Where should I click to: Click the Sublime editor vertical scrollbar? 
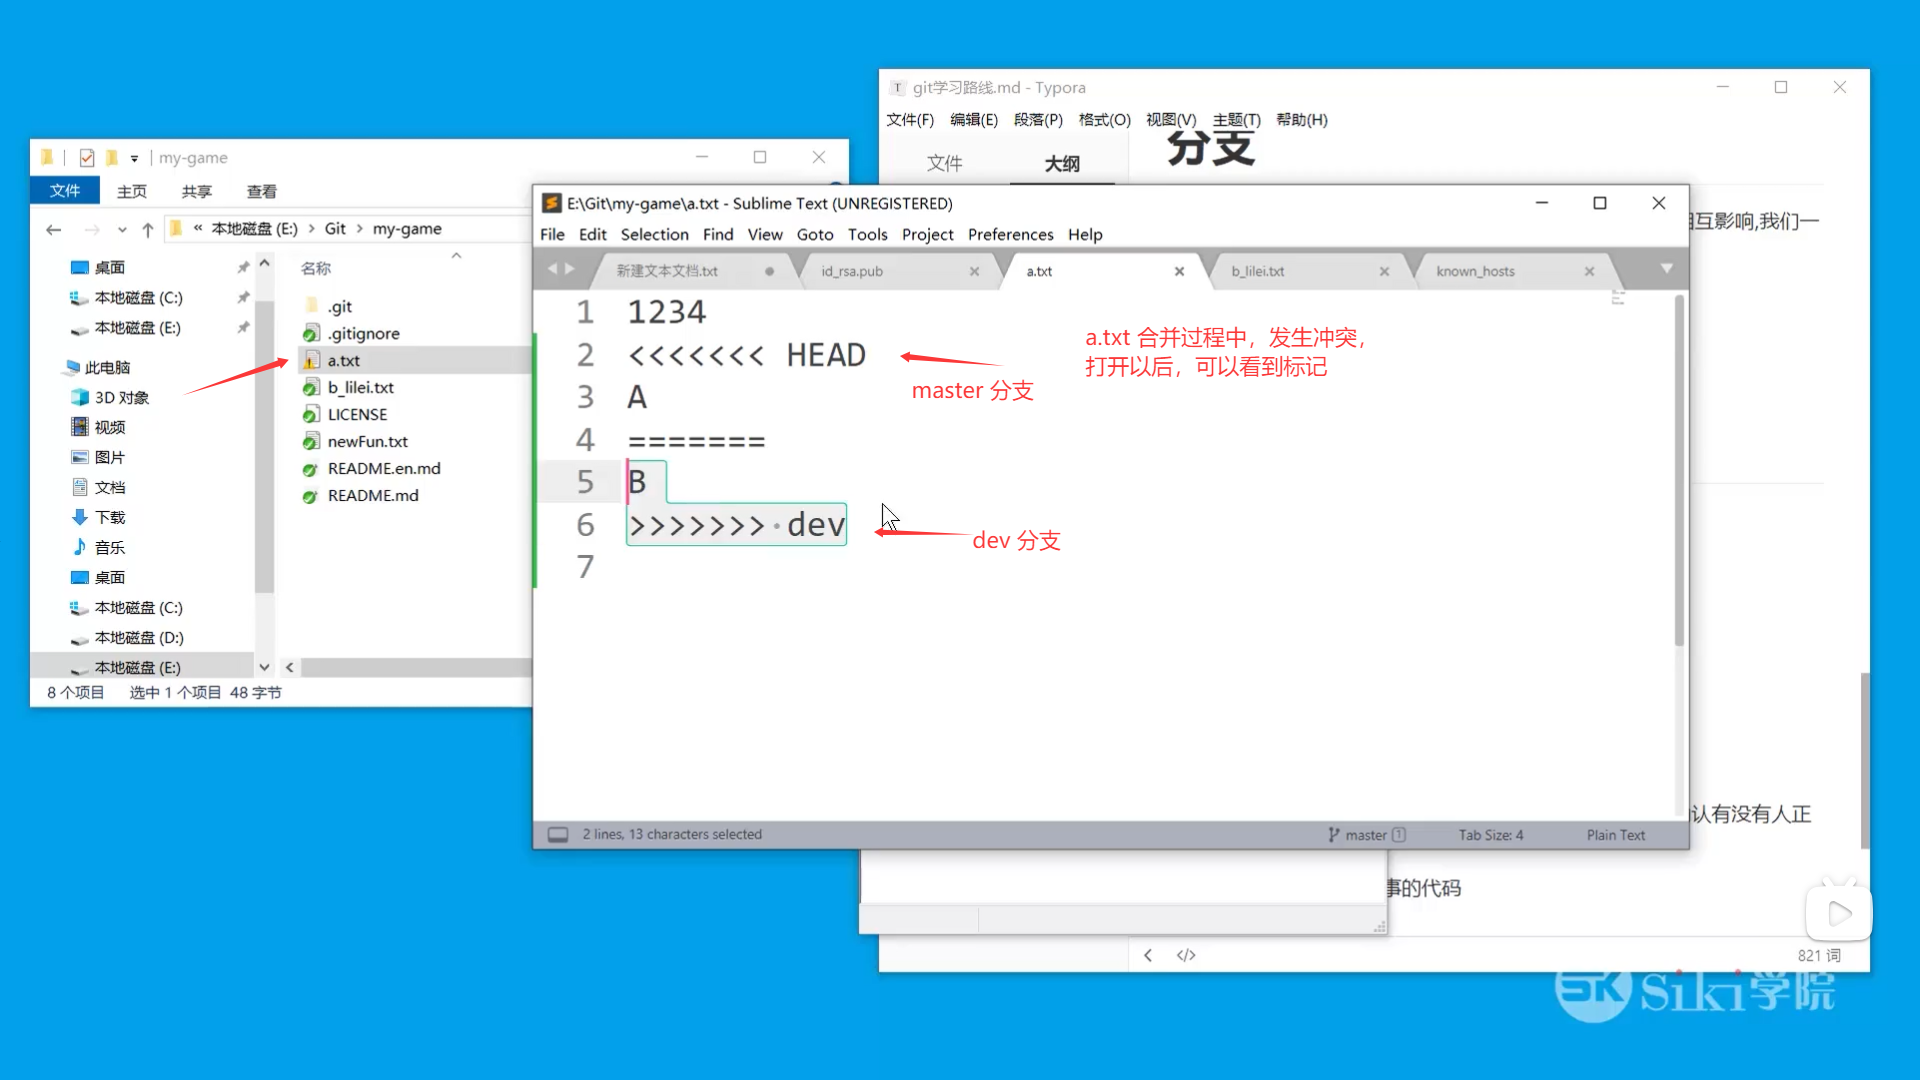click(1679, 470)
